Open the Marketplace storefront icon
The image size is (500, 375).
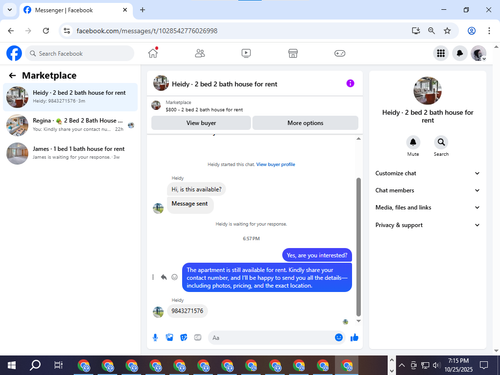(x=293, y=53)
